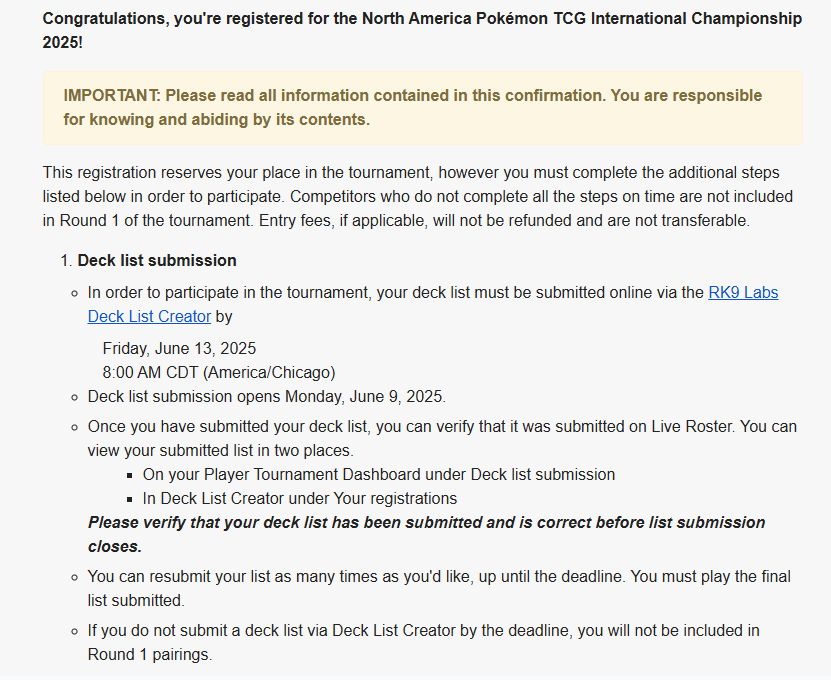Click the word 'closes.' in bold italic
The height and width of the screenshot is (680, 831).
coord(115,546)
